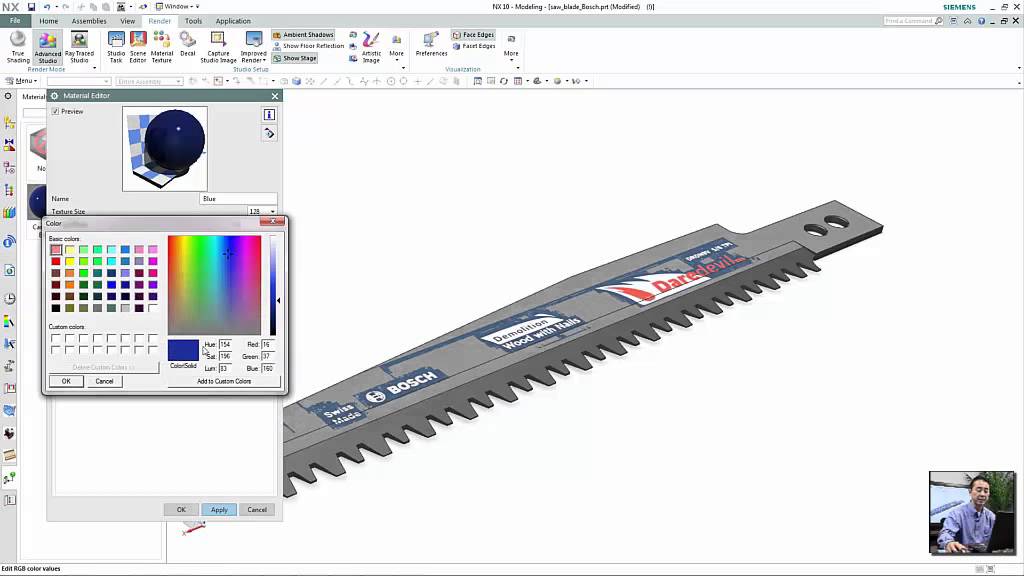Switch to the Tools tab
The image size is (1024, 576).
[x=193, y=21]
